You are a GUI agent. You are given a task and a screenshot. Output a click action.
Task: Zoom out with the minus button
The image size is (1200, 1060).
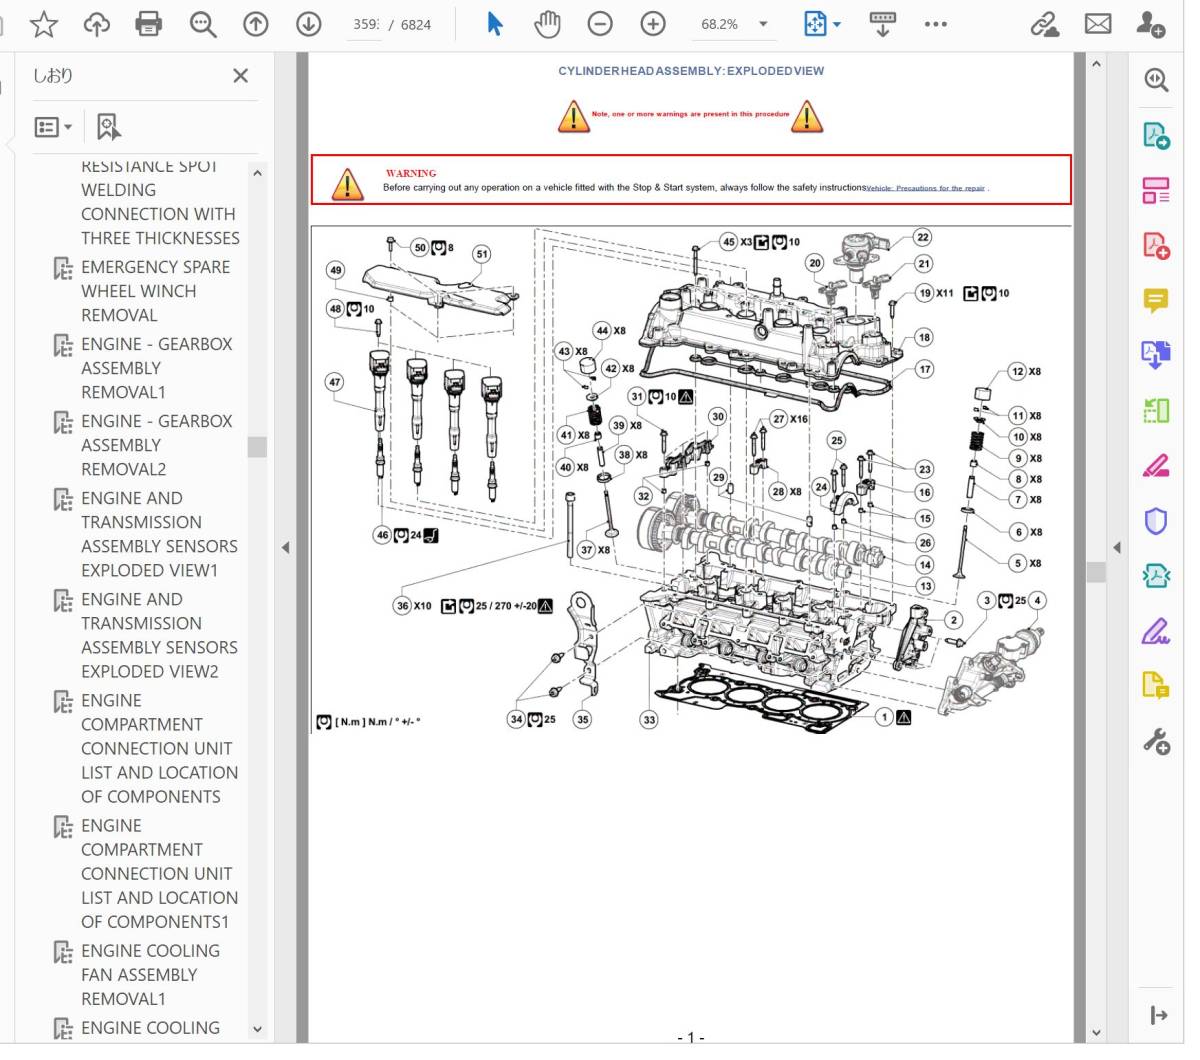[x=600, y=24]
